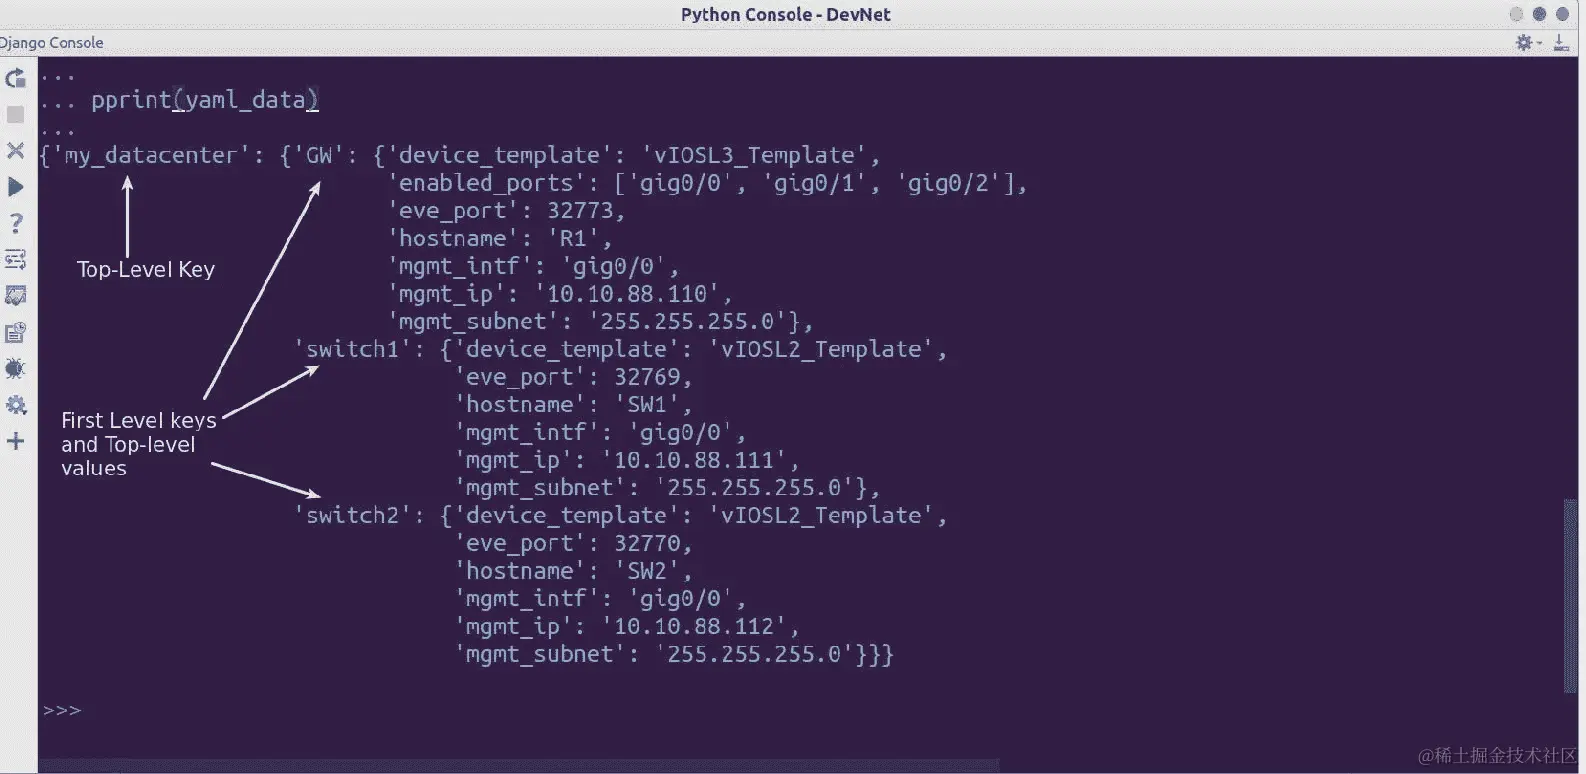Expand the small arrow next to top-right gear
This screenshot has height=774, width=1586.
click(x=1539, y=43)
